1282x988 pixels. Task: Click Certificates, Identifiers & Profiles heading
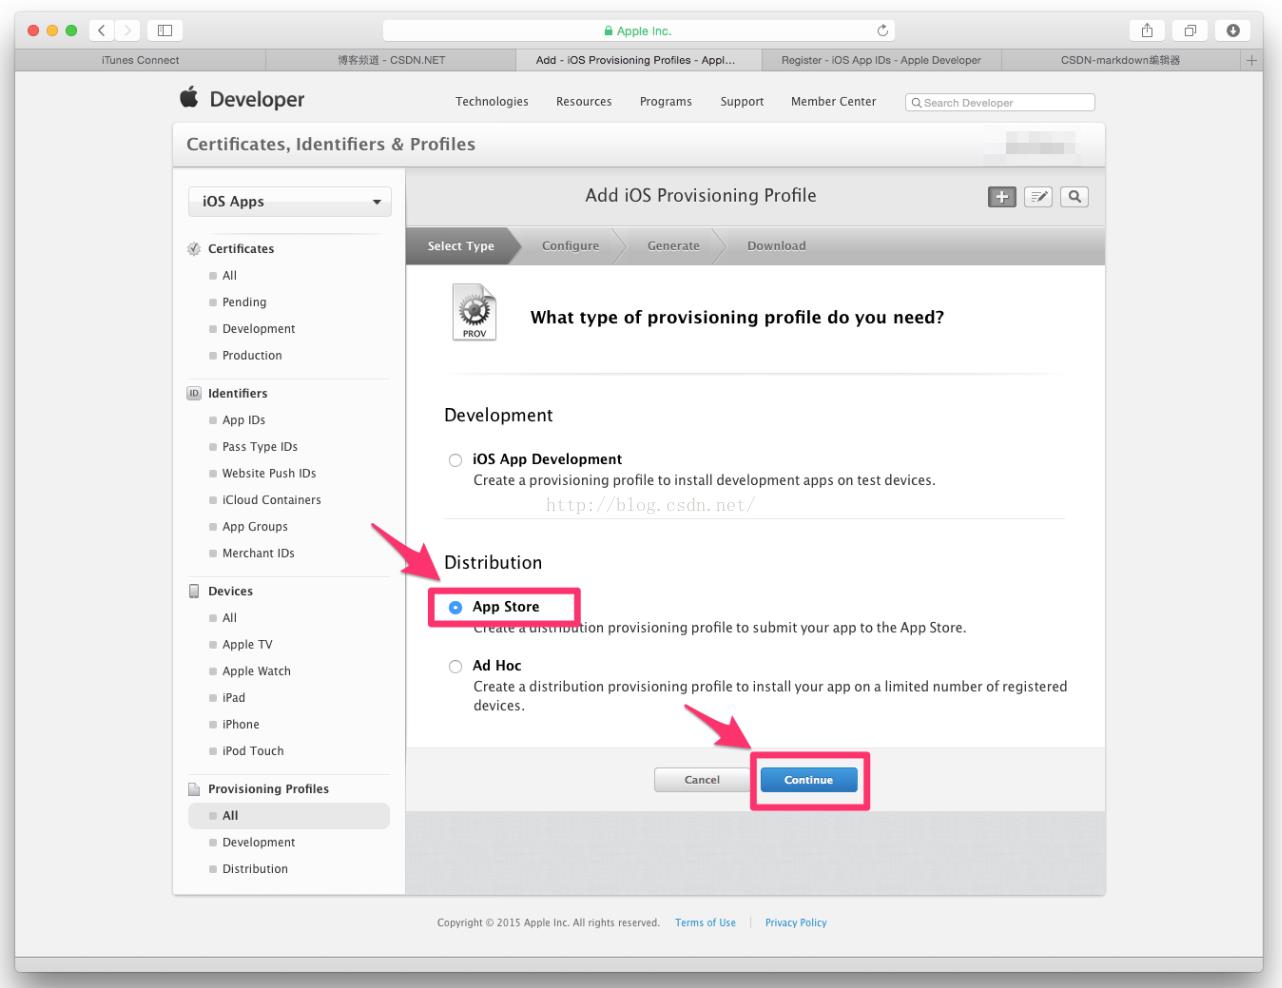331,144
